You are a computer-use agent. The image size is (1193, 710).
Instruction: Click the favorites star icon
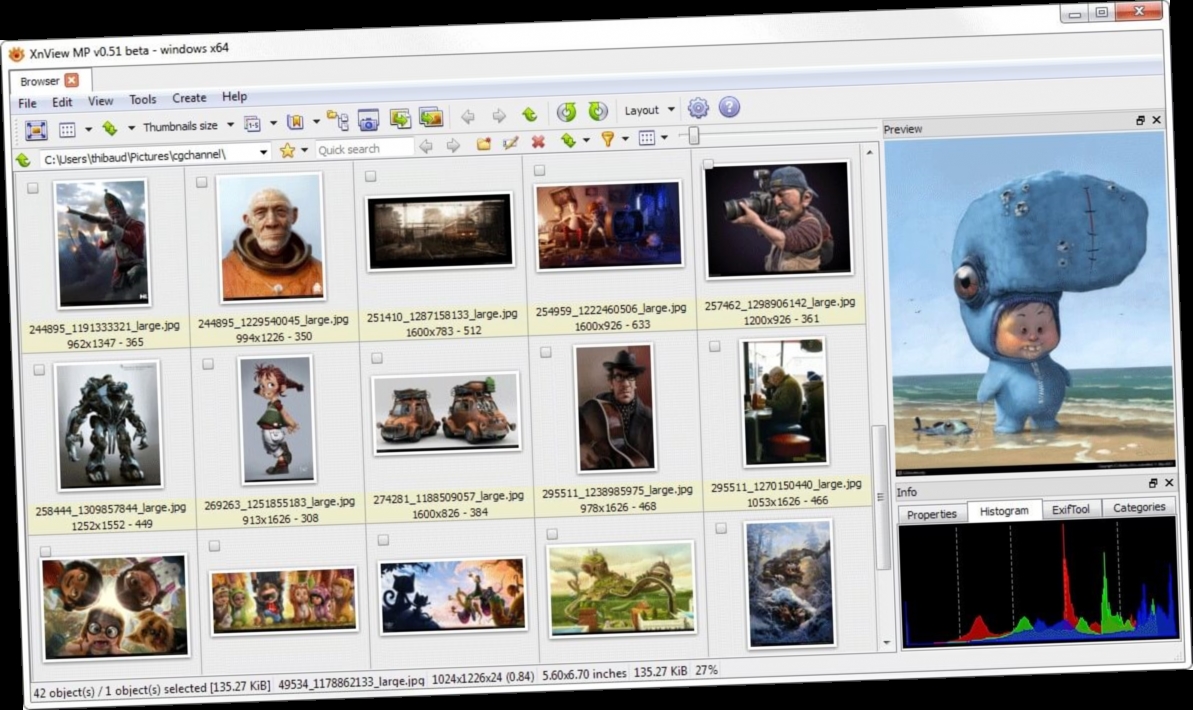[x=287, y=151]
